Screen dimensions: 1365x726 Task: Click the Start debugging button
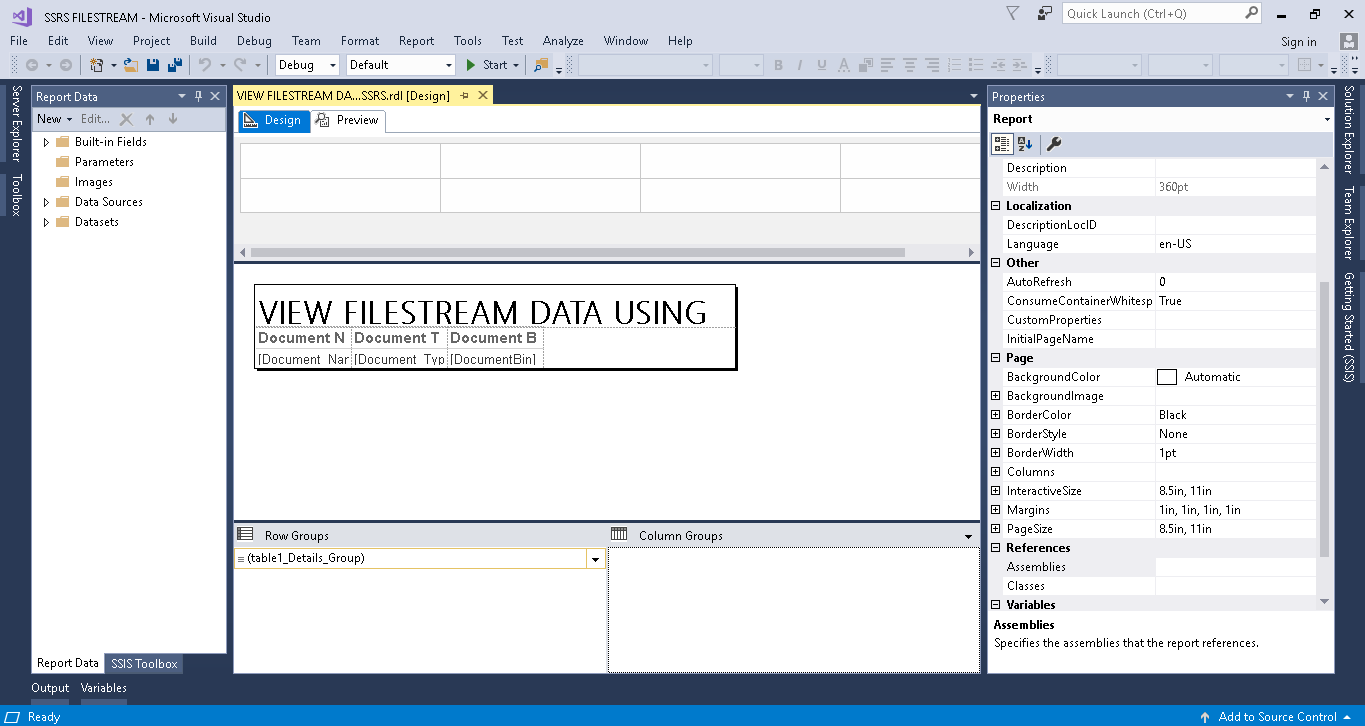487,65
